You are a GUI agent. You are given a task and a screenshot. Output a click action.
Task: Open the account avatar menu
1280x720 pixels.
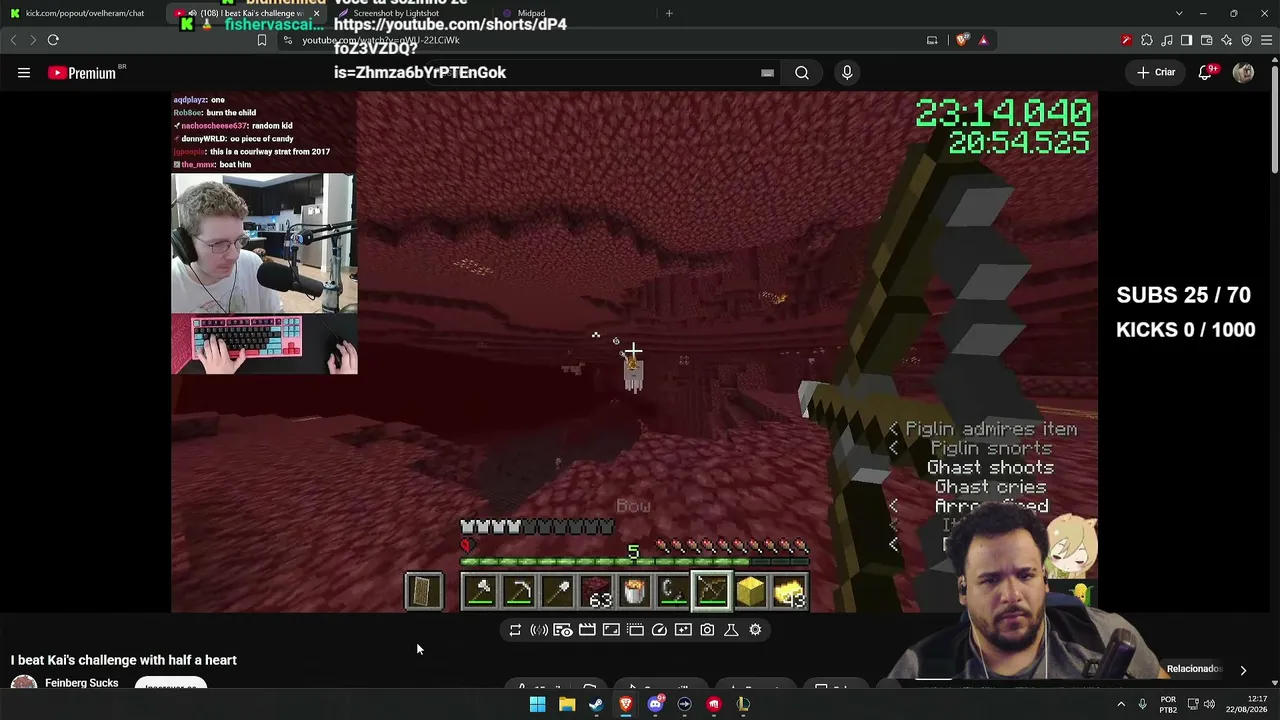pos(1243,73)
